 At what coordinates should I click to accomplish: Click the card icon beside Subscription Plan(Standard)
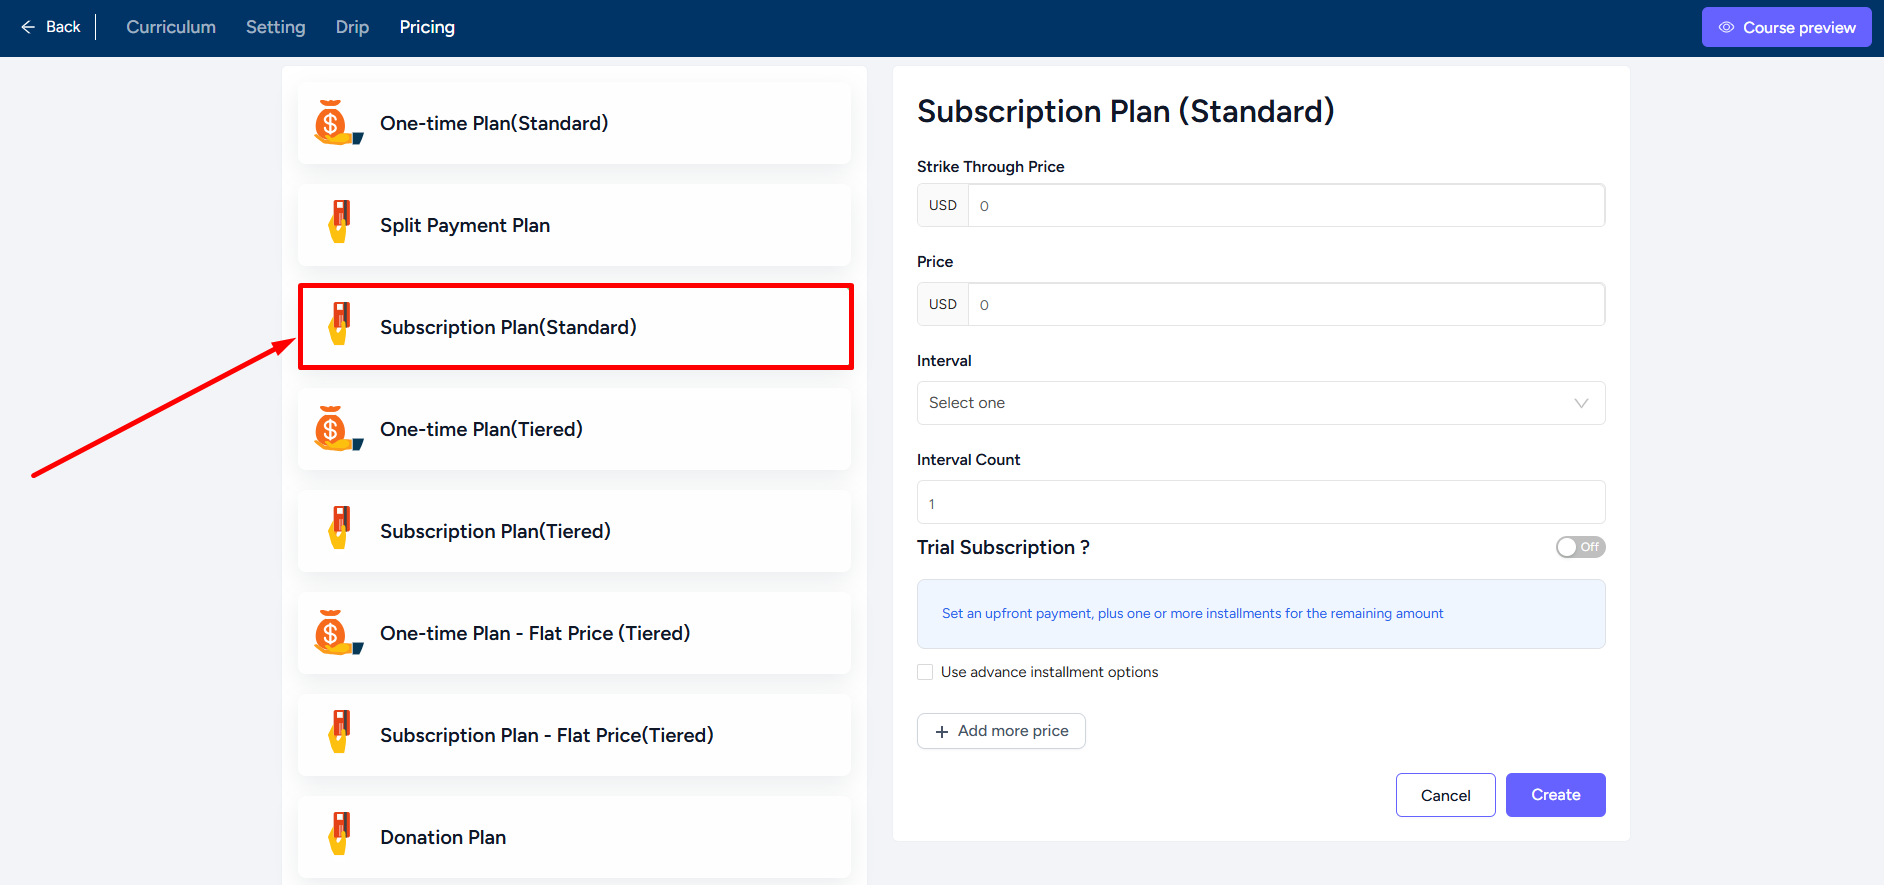[x=340, y=324]
